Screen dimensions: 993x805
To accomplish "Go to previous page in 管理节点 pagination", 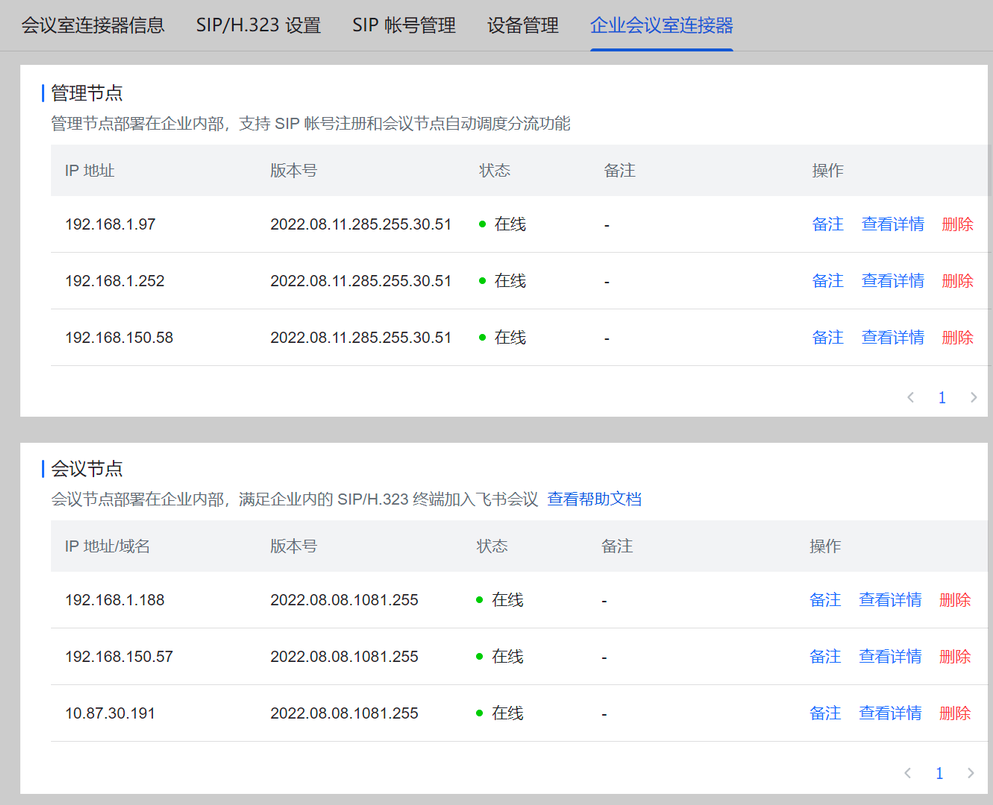I will (x=911, y=398).
